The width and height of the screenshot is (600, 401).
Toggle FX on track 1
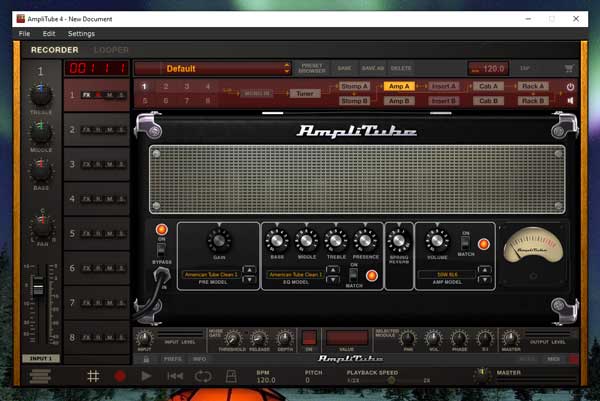pos(87,95)
